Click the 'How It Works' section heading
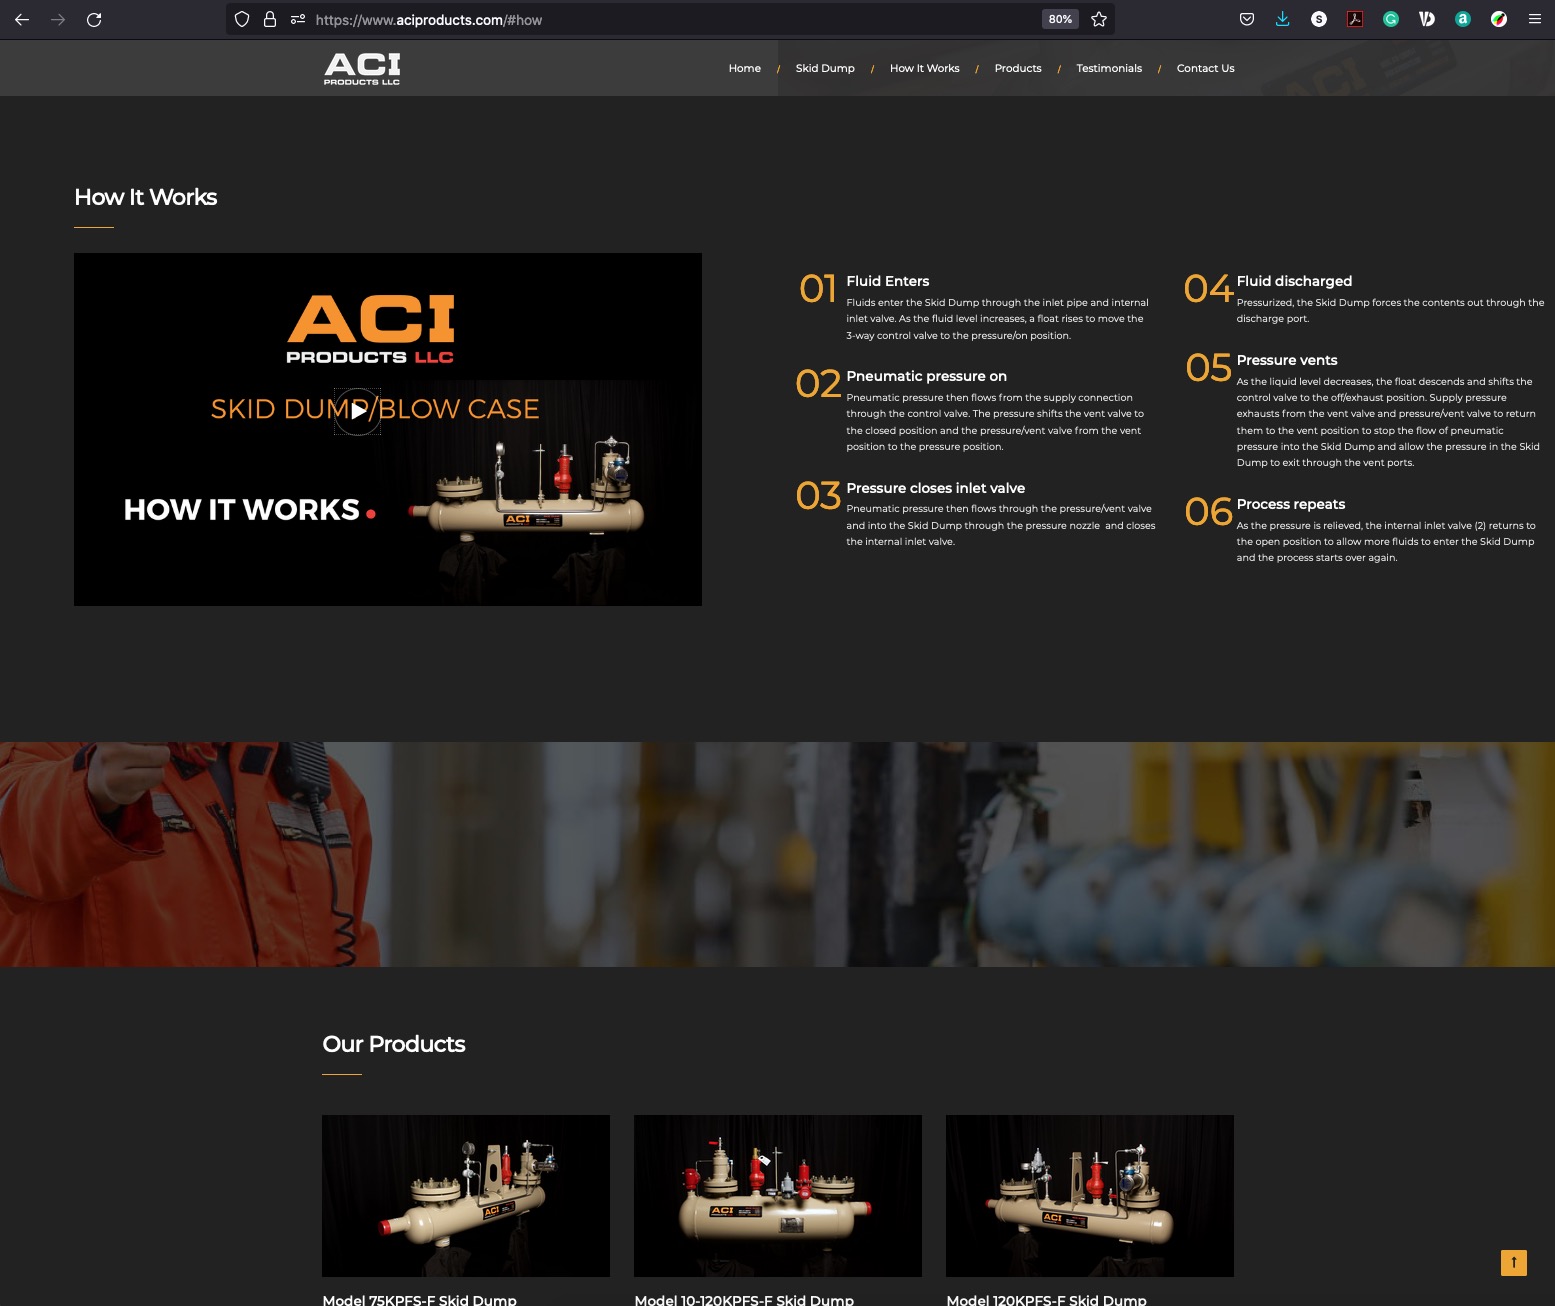 [x=146, y=197]
